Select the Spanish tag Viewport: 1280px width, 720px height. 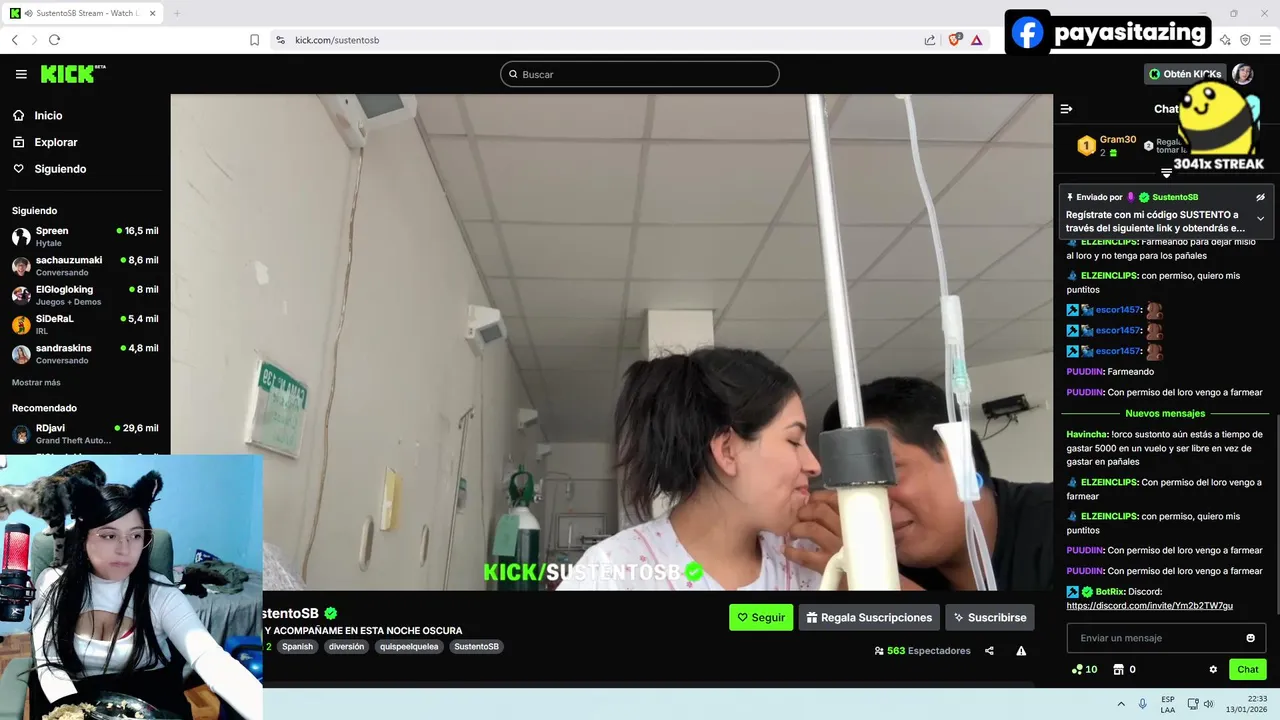point(297,647)
